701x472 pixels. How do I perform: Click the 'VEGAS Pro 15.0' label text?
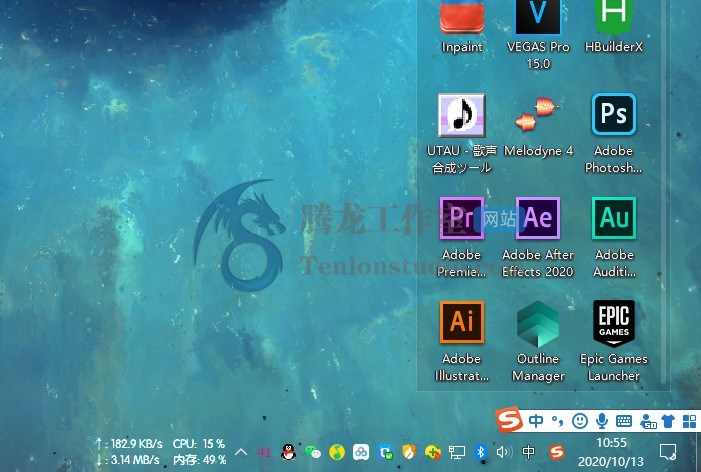click(x=538, y=55)
